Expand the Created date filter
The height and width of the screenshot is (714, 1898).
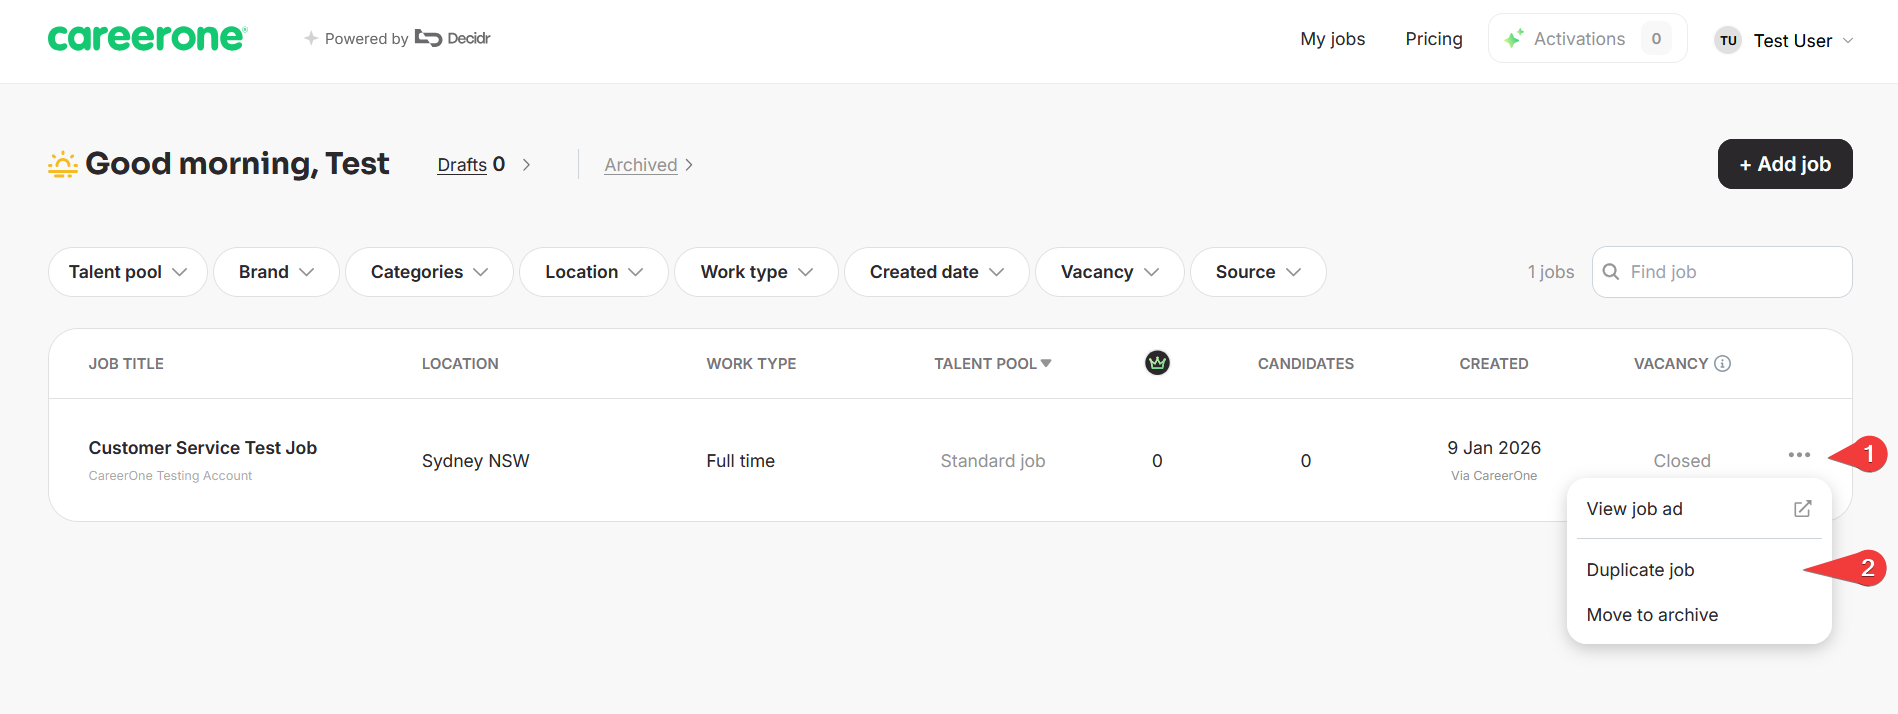[x=937, y=272]
